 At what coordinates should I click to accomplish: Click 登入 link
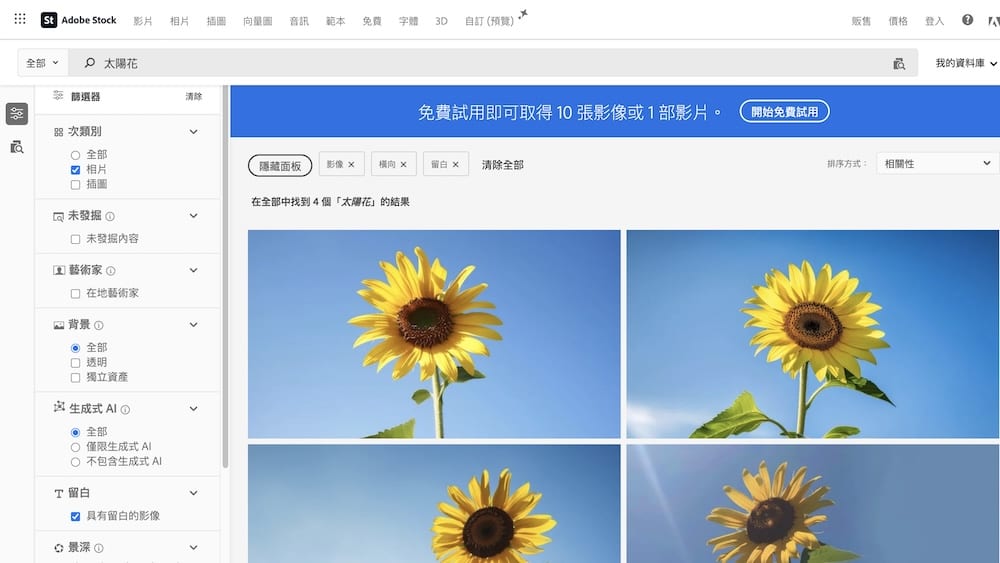(934, 21)
